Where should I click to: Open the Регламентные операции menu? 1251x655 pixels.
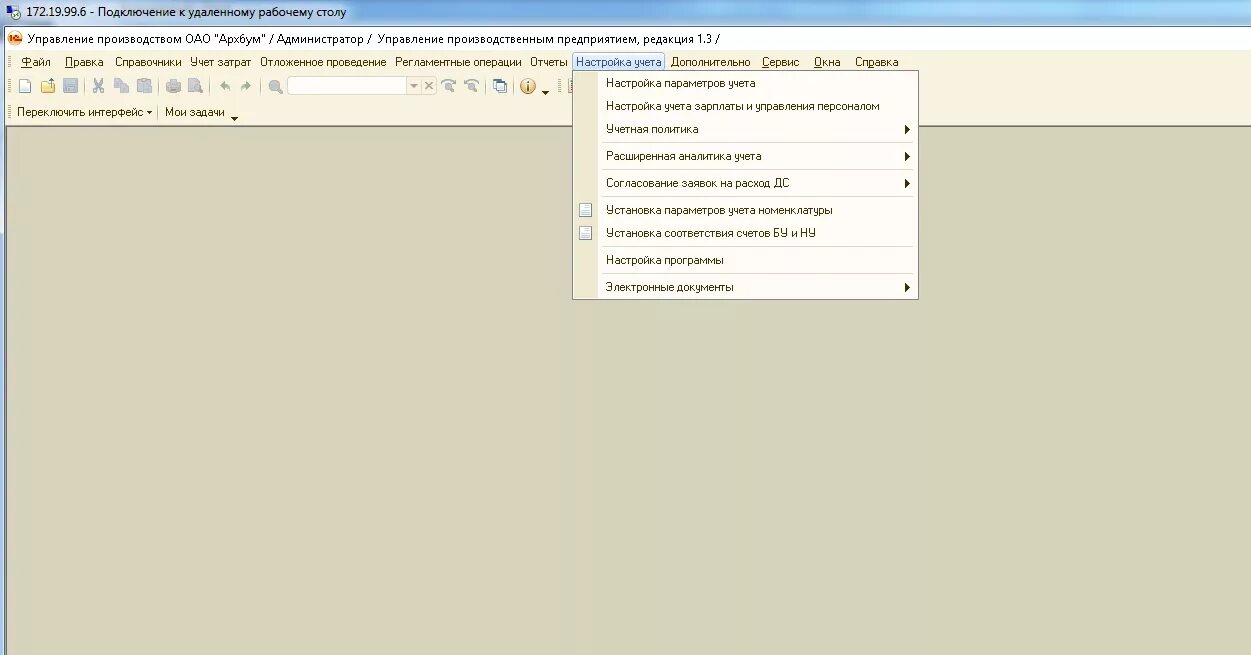coord(458,62)
